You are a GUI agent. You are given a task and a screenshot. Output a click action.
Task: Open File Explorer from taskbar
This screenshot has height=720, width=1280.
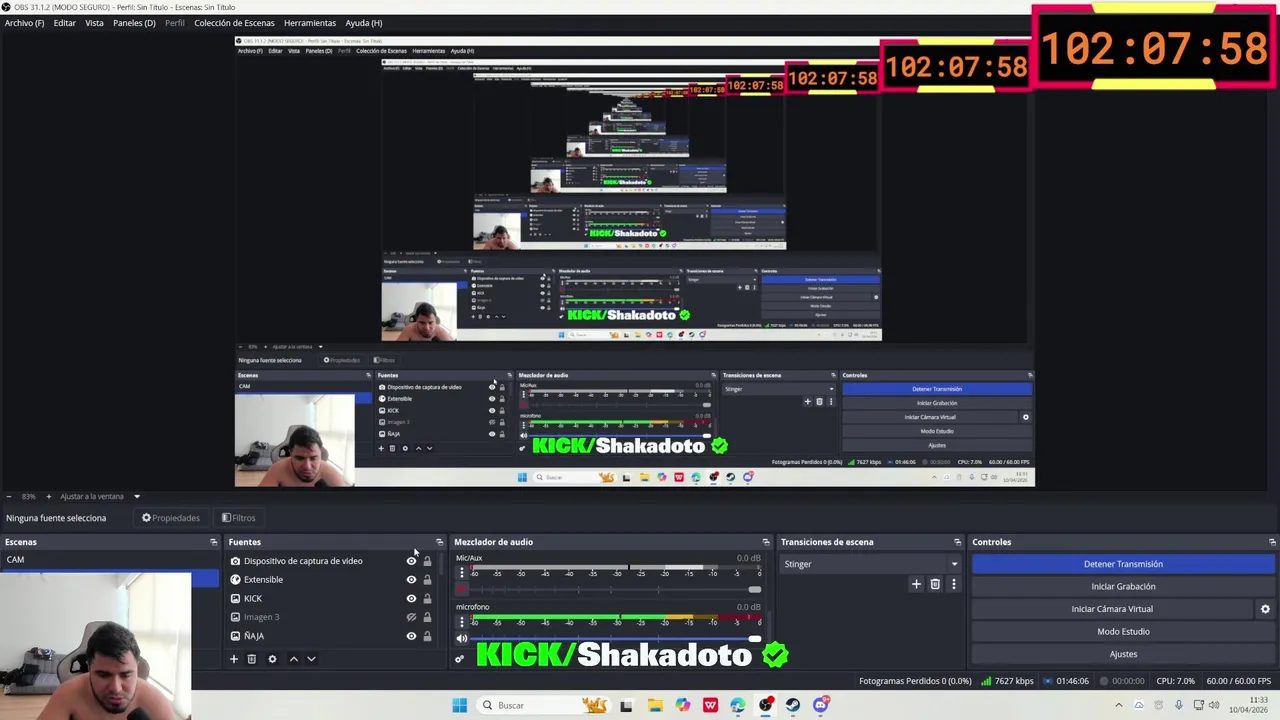pos(655,705)
